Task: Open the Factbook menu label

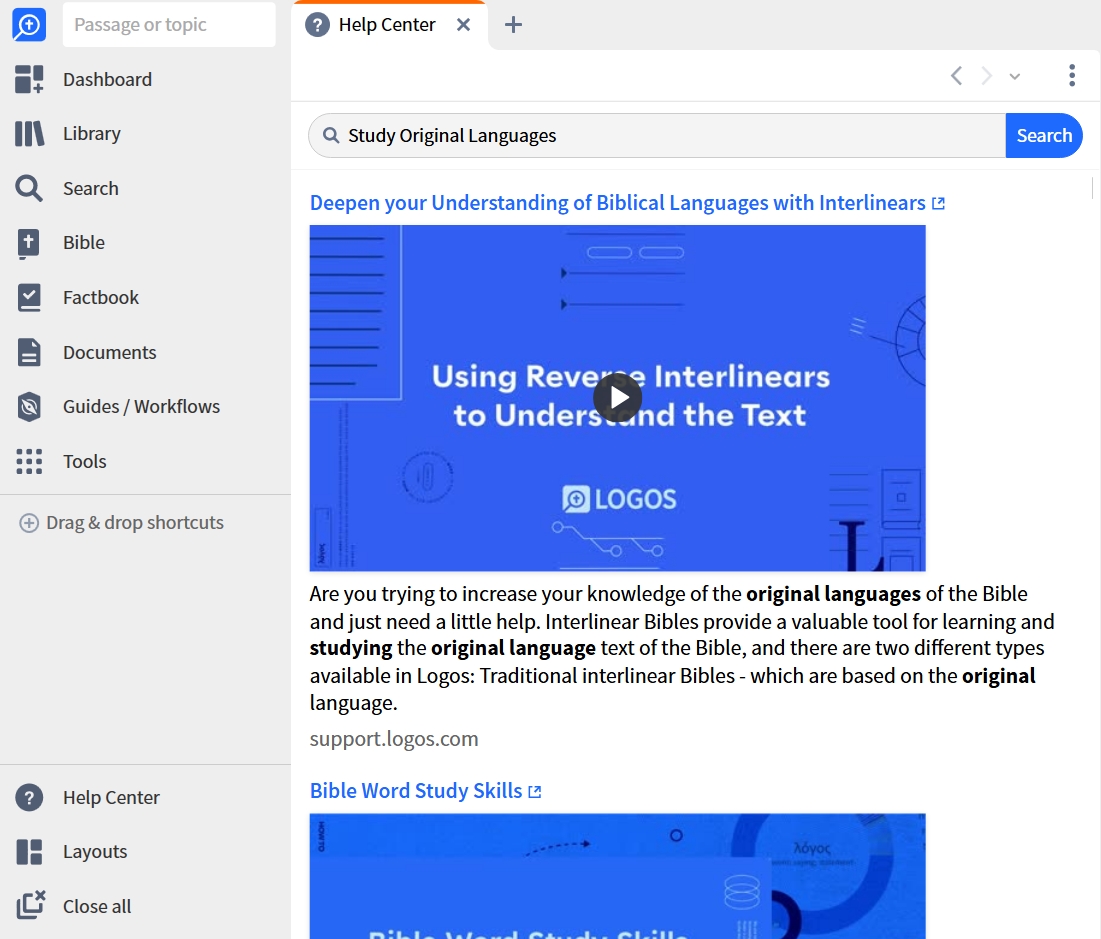Action: click(x=101, y=298)
